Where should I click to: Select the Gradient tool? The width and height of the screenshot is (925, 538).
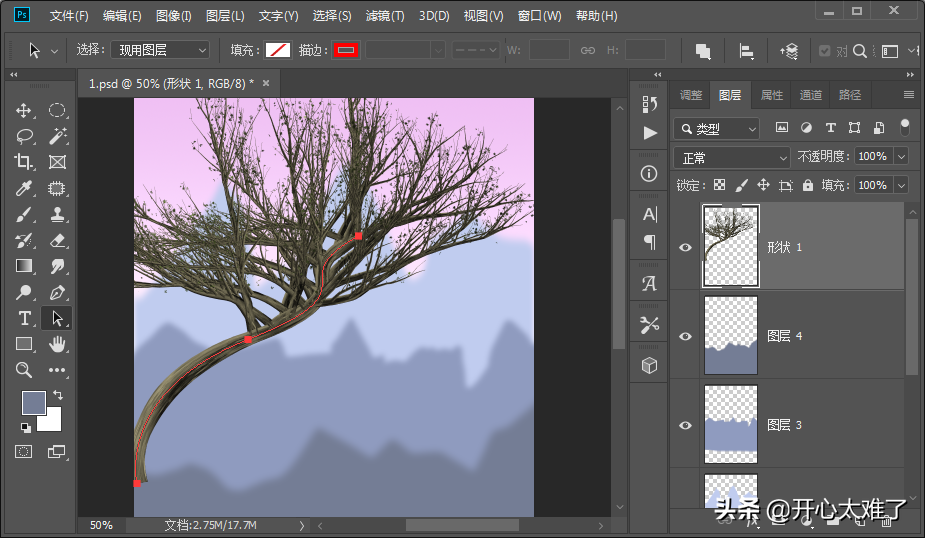[24, 266]
